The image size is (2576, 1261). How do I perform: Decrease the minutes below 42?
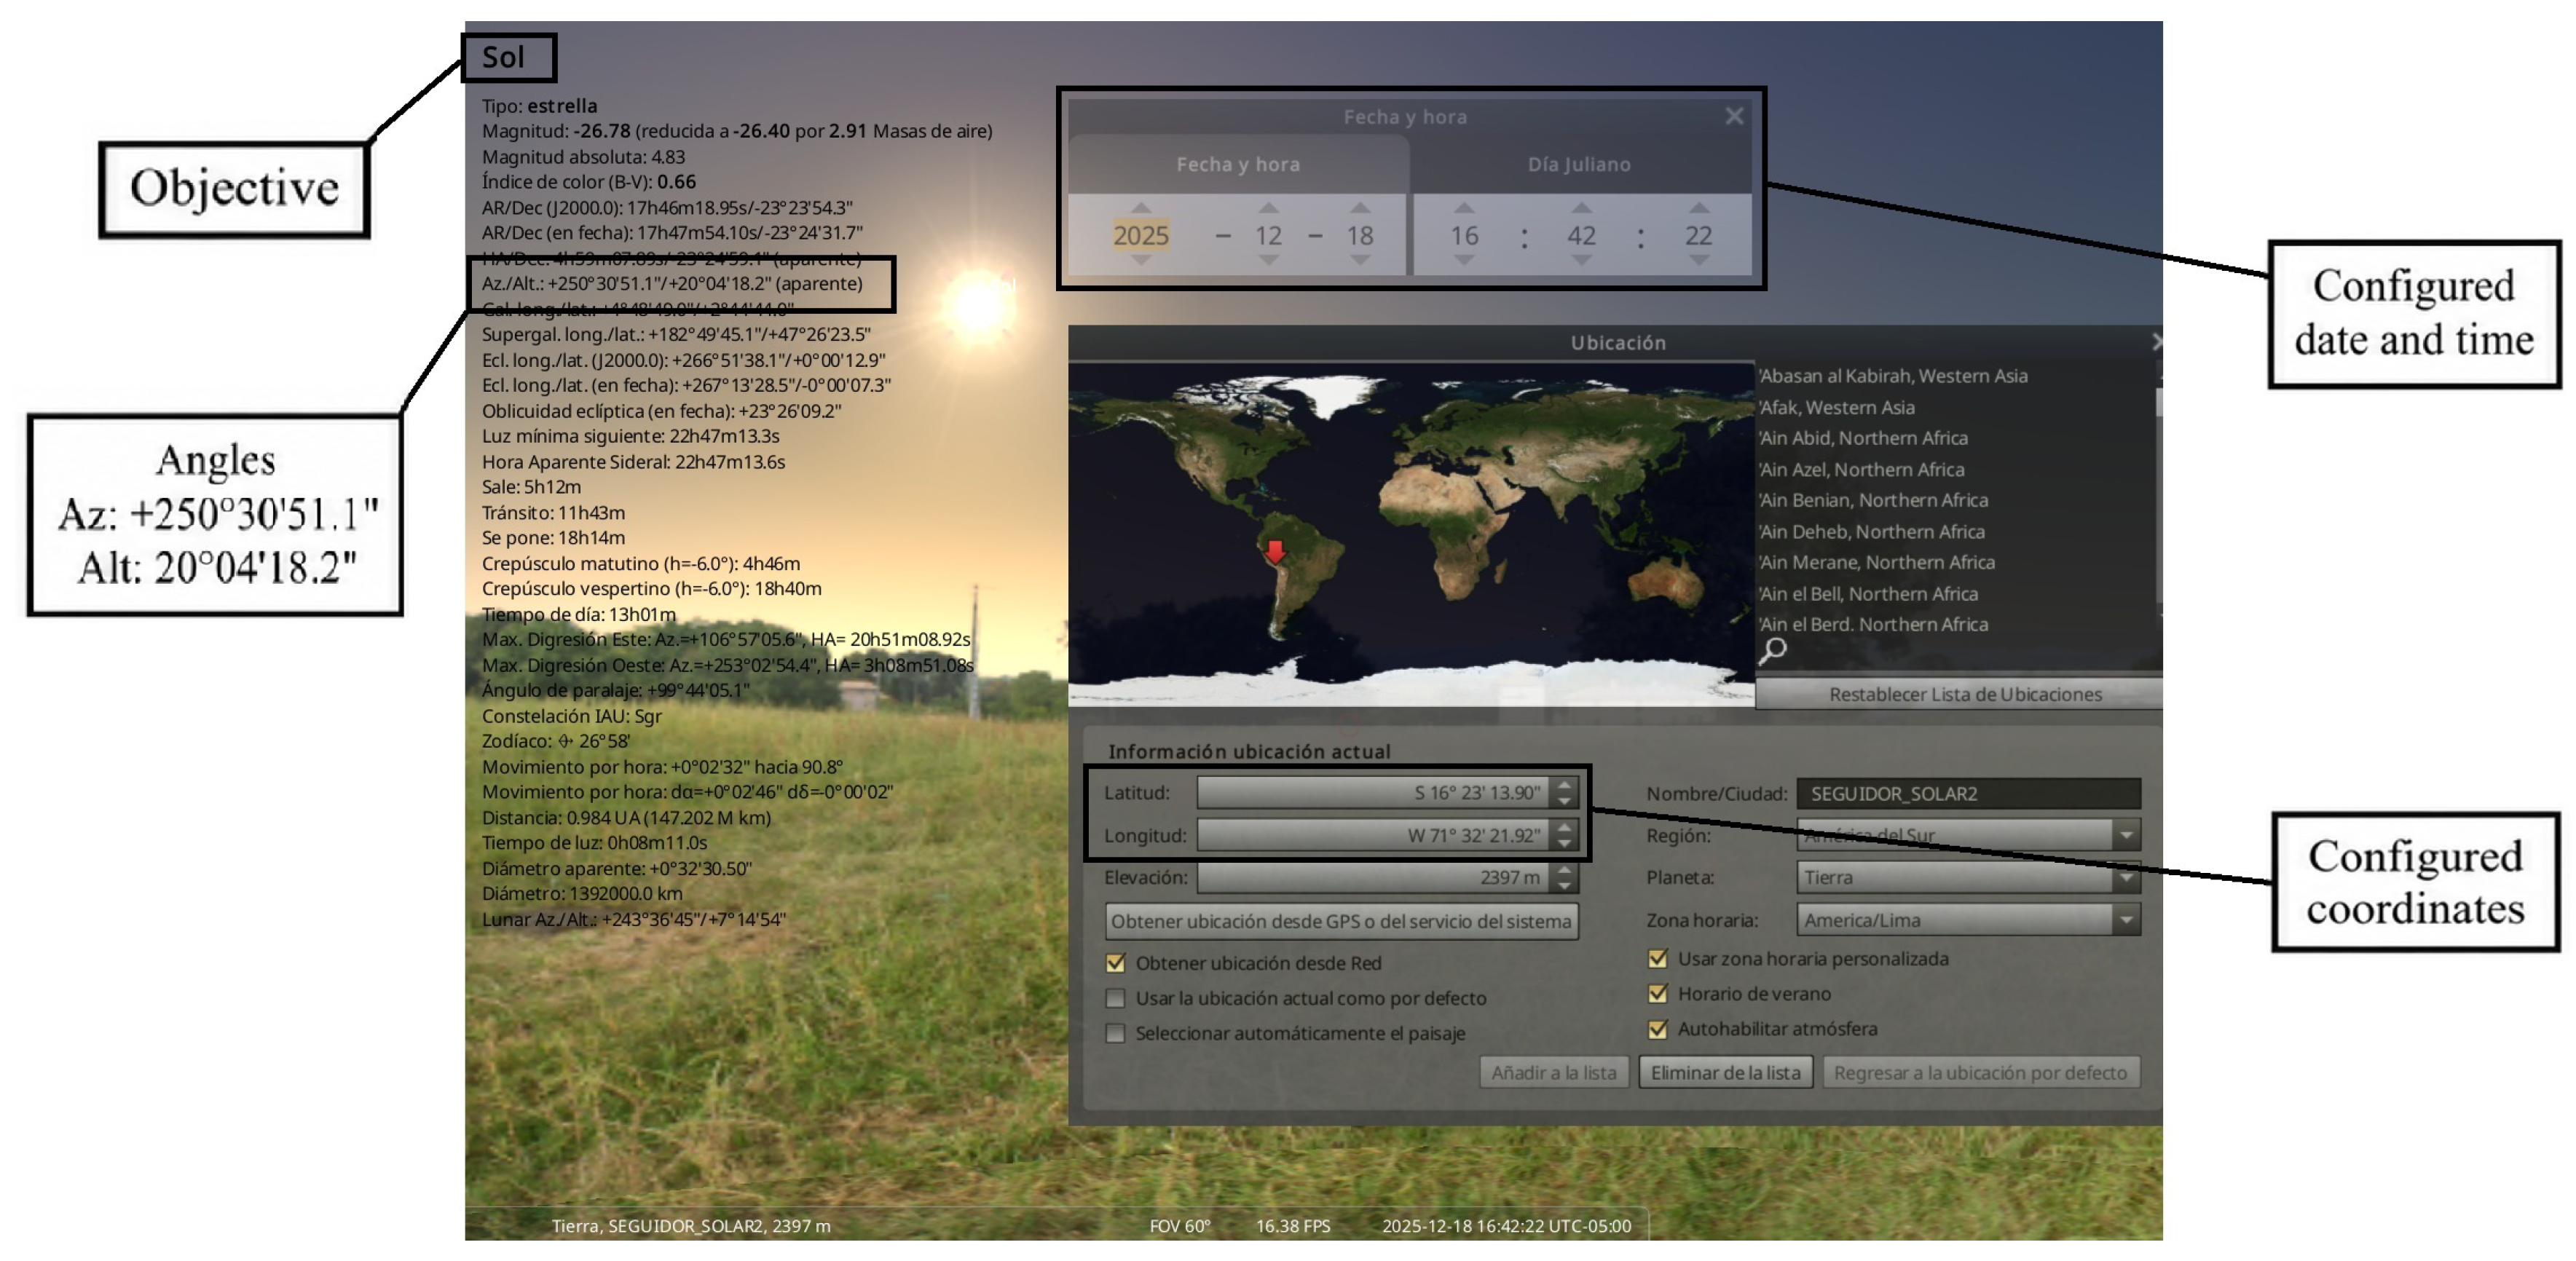pos(1581,260)
